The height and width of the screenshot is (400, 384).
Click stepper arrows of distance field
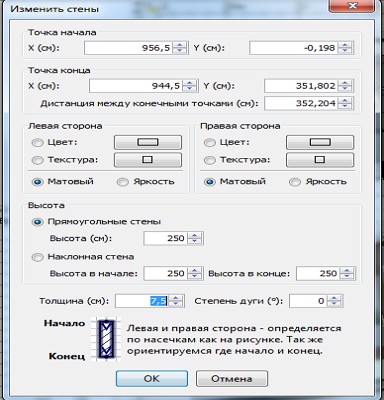(x=345, y=103)
